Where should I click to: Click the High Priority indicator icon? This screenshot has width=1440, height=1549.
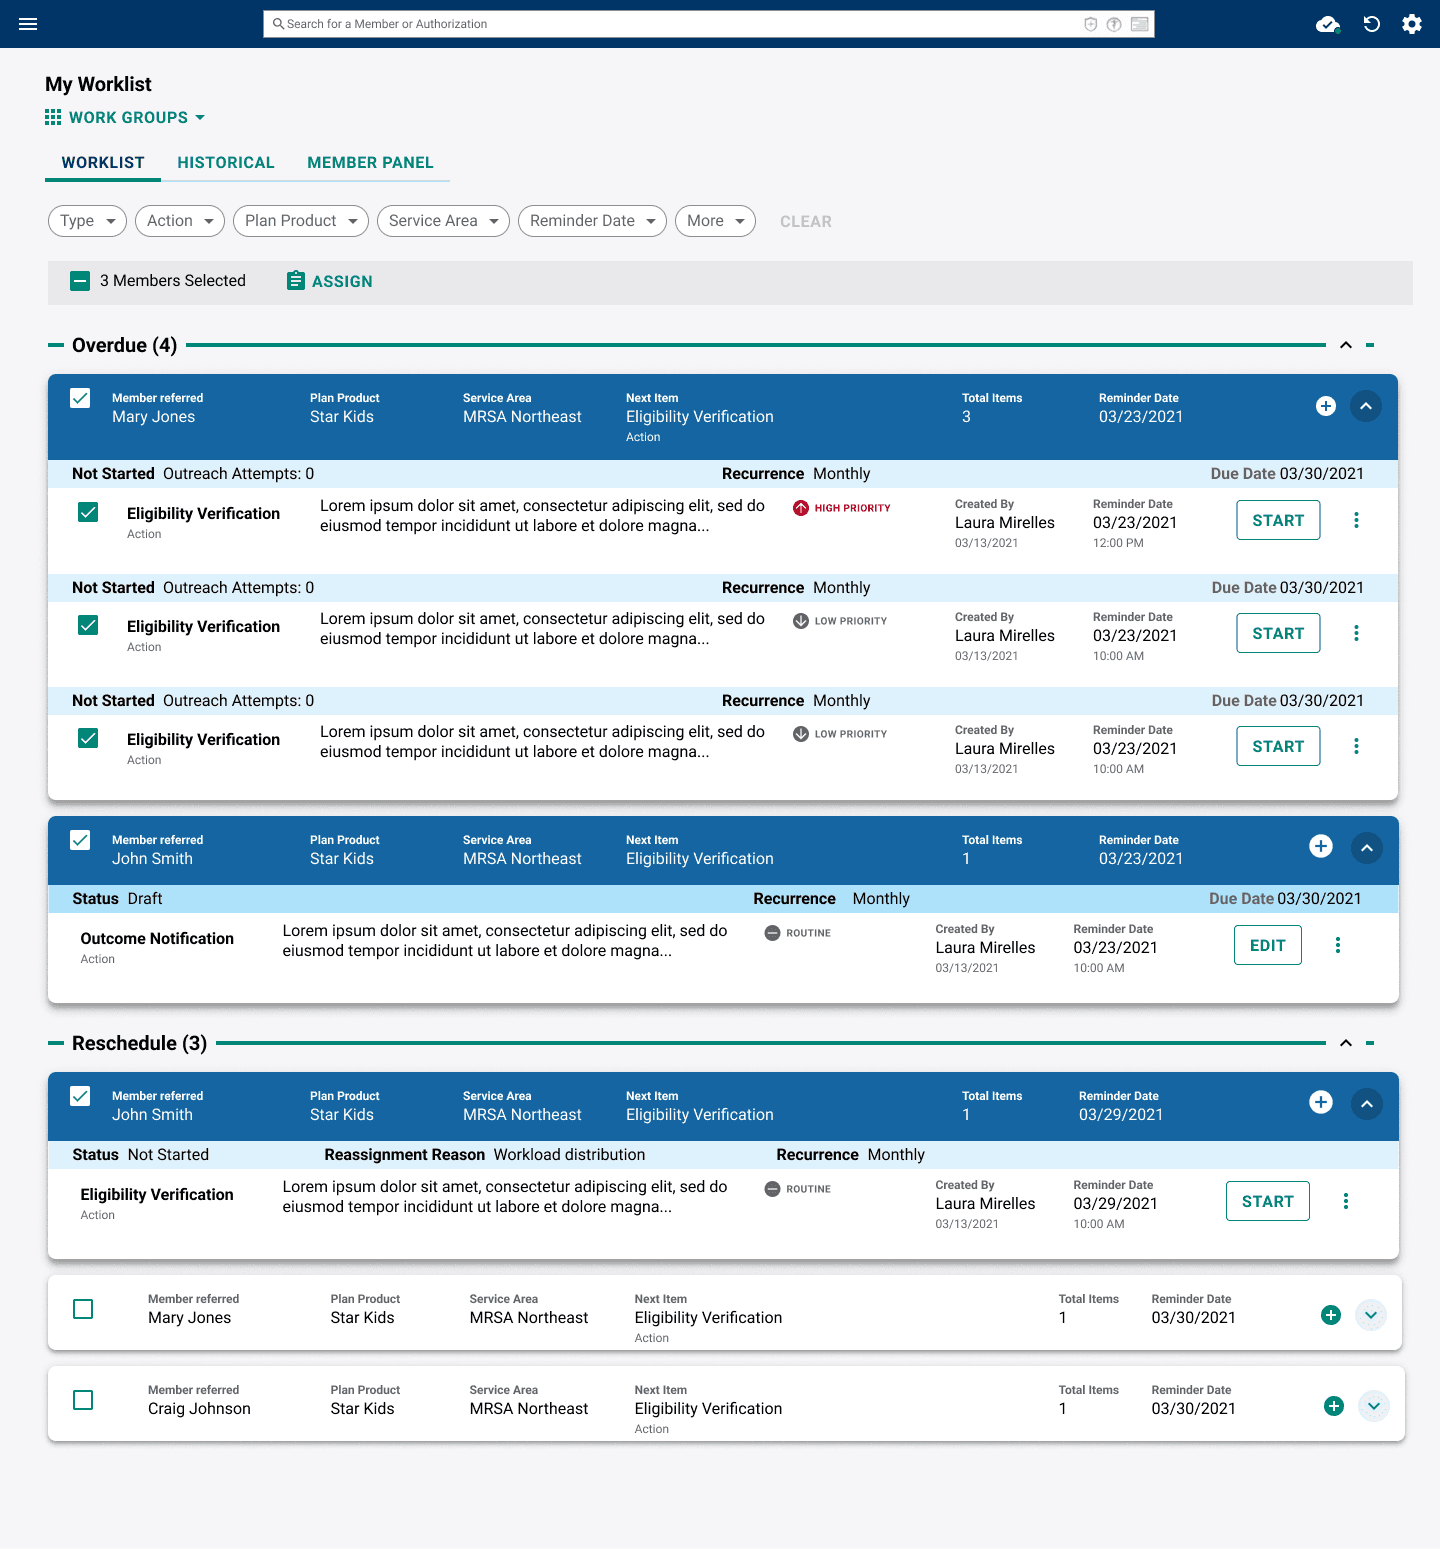801,508
